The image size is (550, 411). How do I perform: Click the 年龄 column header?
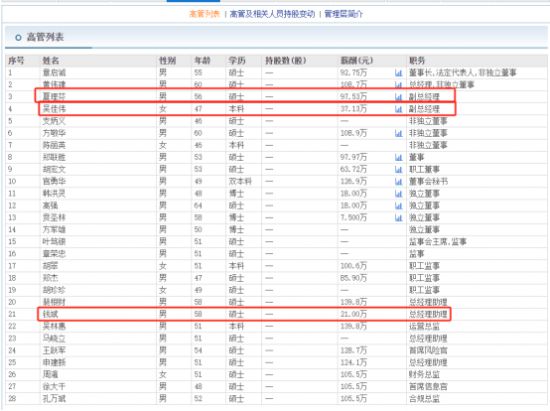202,61
